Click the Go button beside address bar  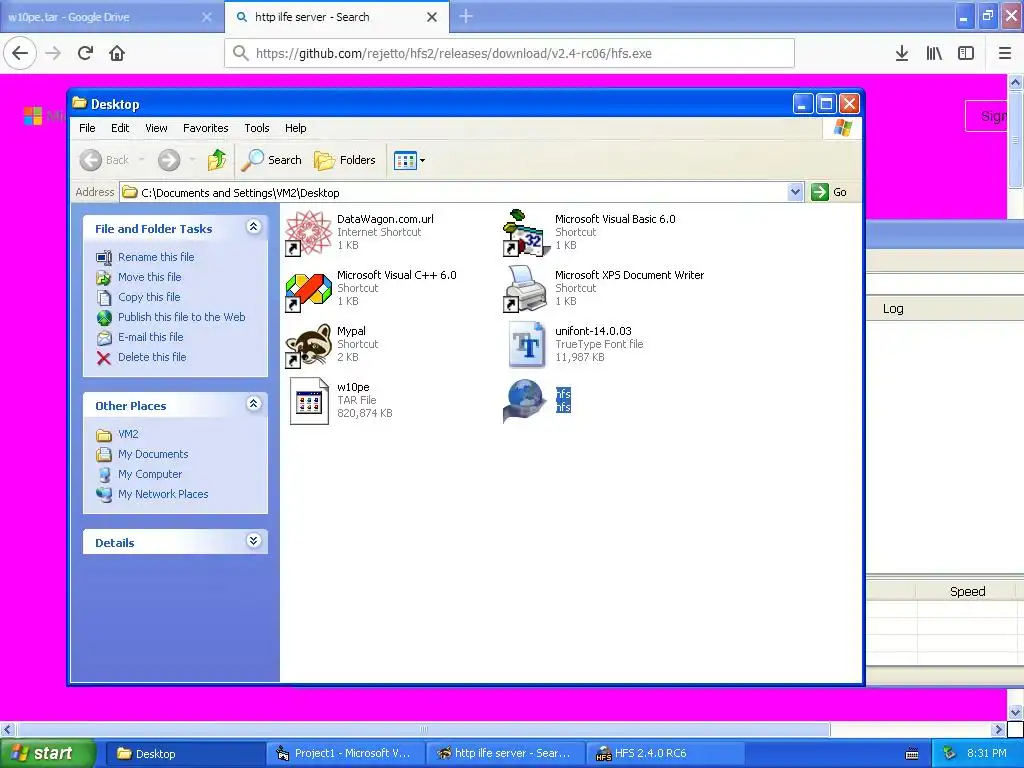pyautogui.click(x=829, y=192)
